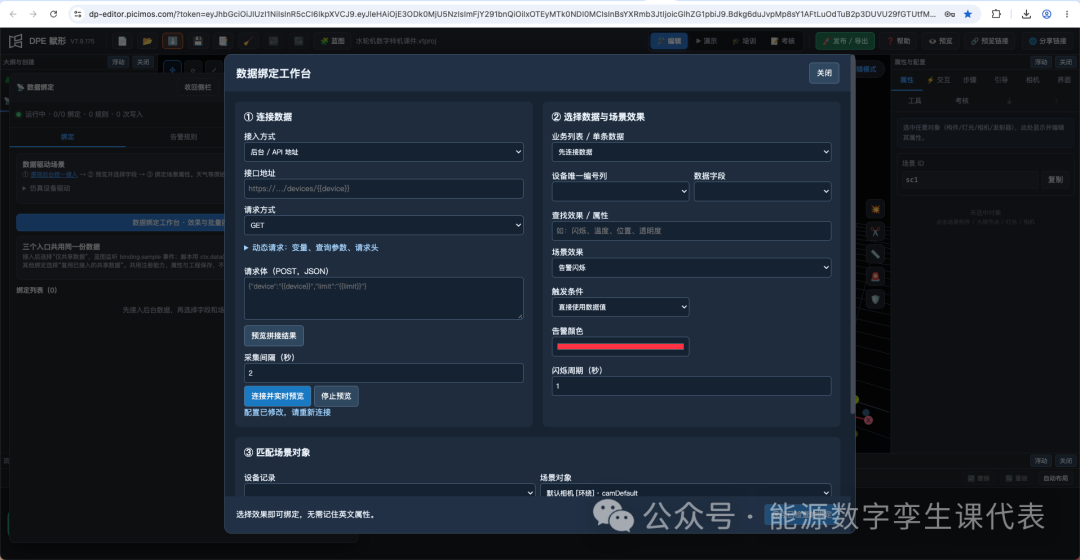
Task: Expand 仿真设备驱动 in left panel
Action: coord(46,188)
